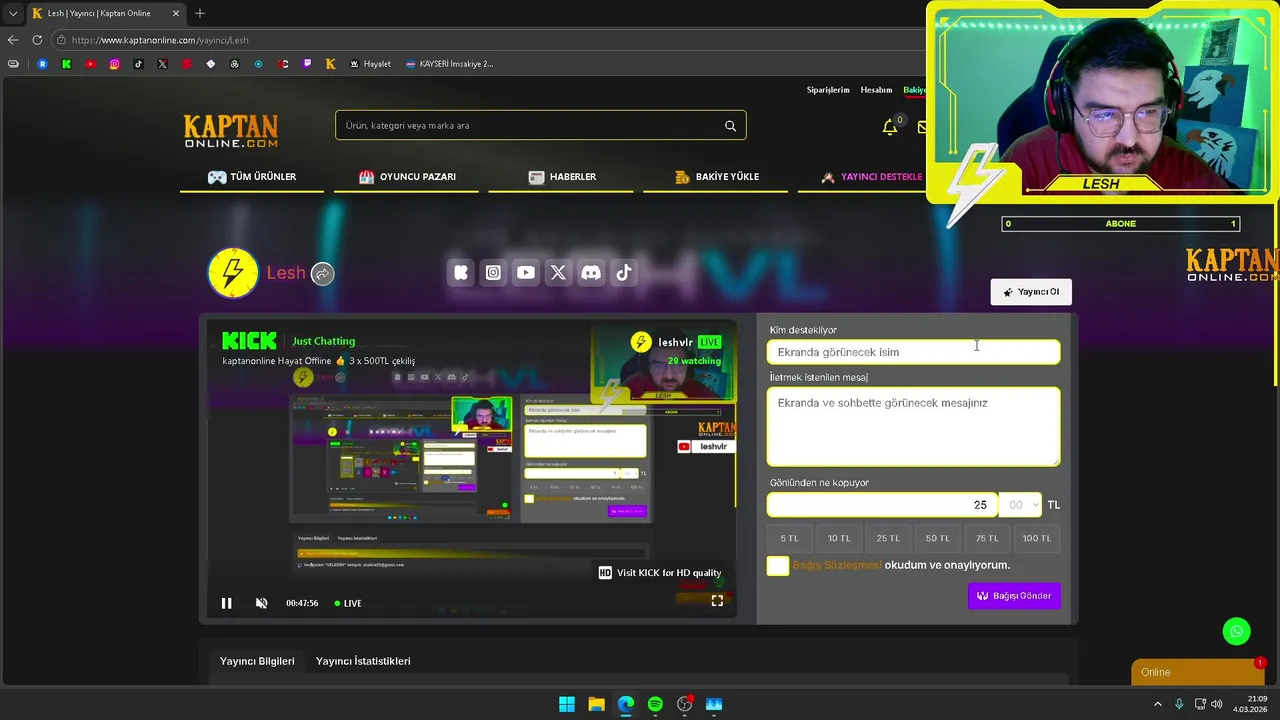Viewport: 1280px width, 720px height.
Task: Select the 50 TL preset amount
Action: (x=938, y=538)
